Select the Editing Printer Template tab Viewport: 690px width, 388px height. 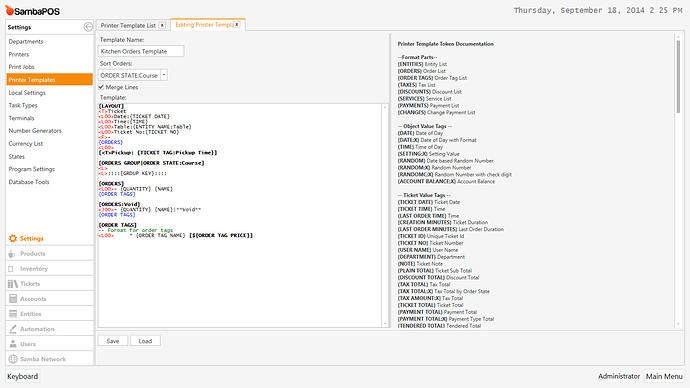(x=204, y=25)
